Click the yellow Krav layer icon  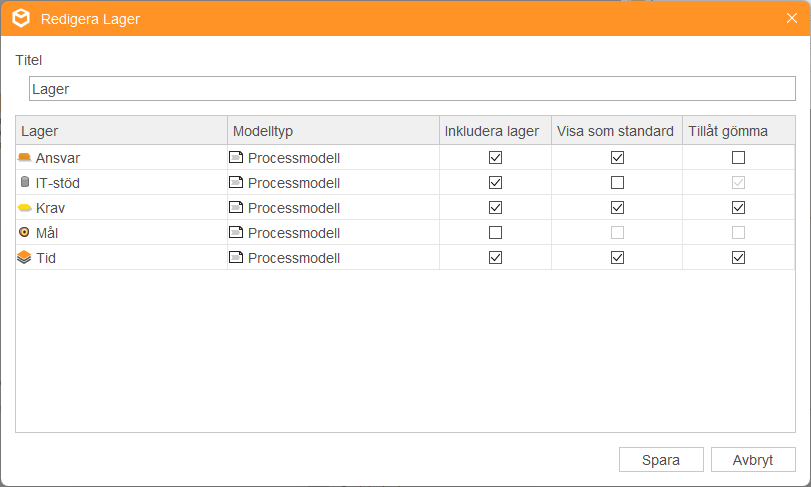pyautogui.click(x=24, y=208)
